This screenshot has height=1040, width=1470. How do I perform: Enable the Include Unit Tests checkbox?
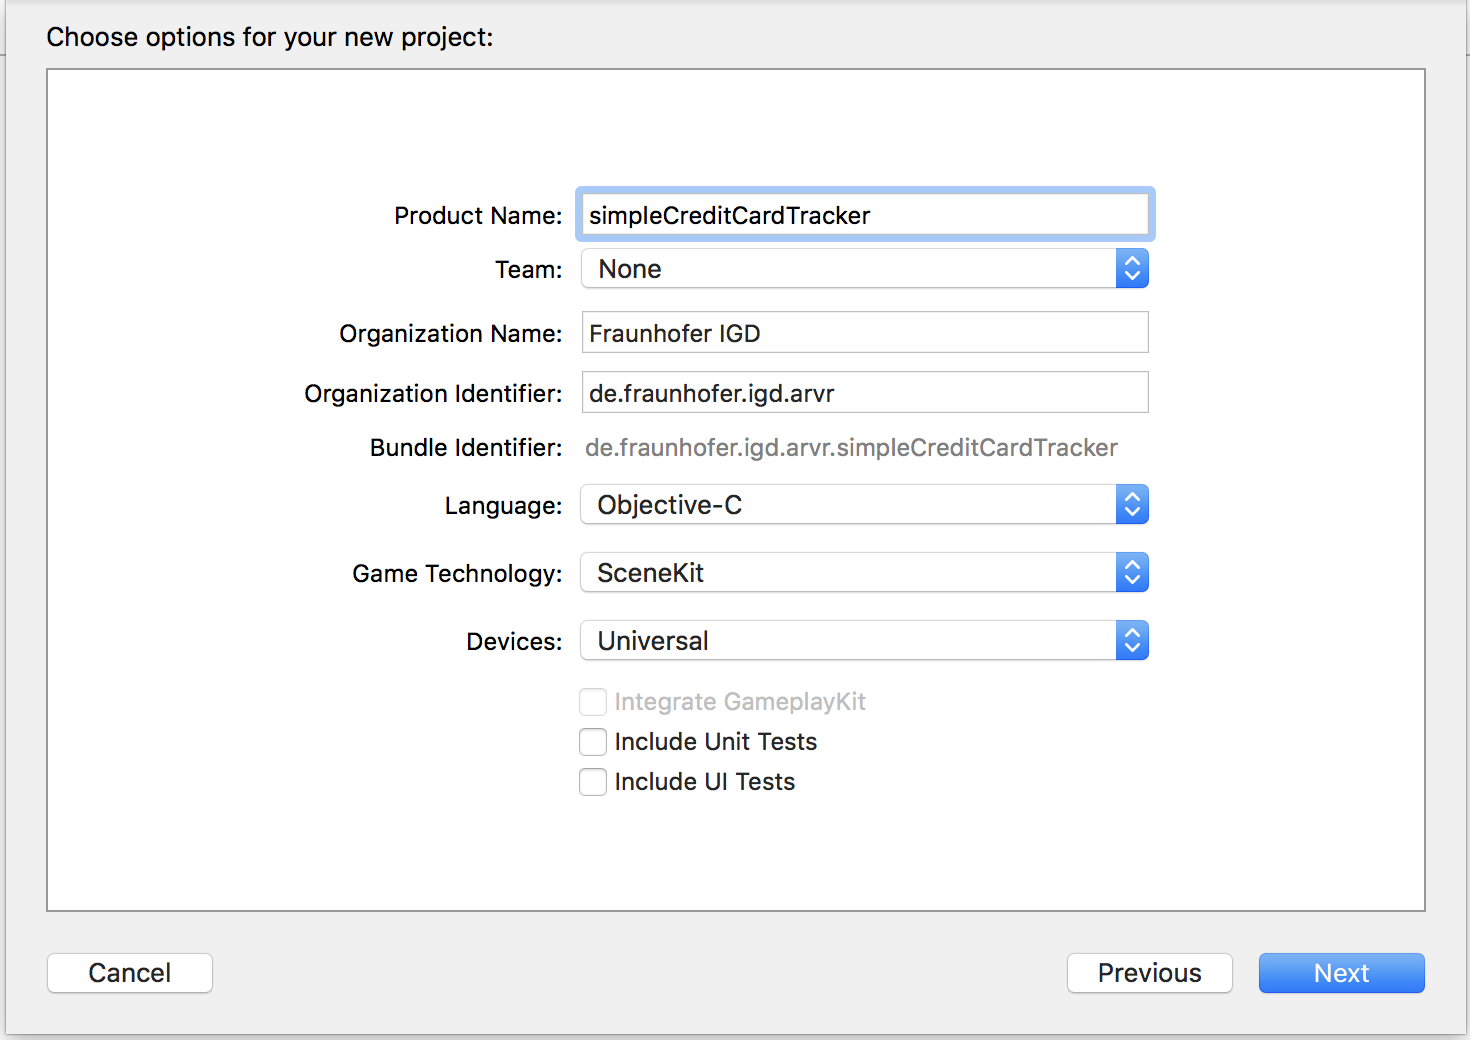[x=593, y=742]
